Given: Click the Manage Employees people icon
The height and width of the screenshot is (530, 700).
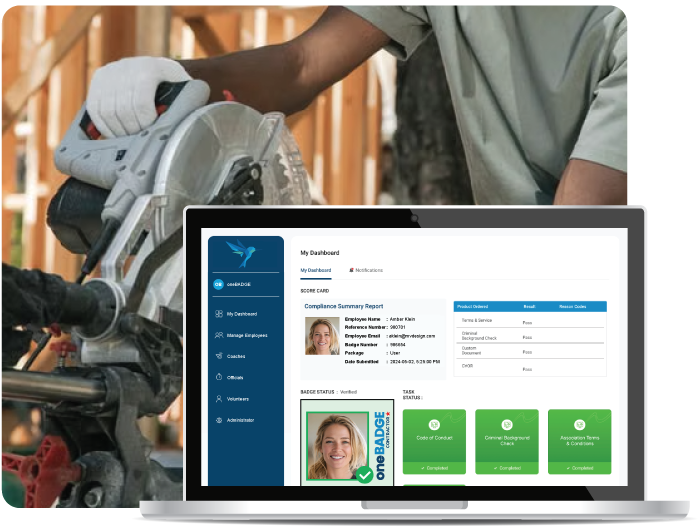Looking at the screenshot, I should click(219, 335).
